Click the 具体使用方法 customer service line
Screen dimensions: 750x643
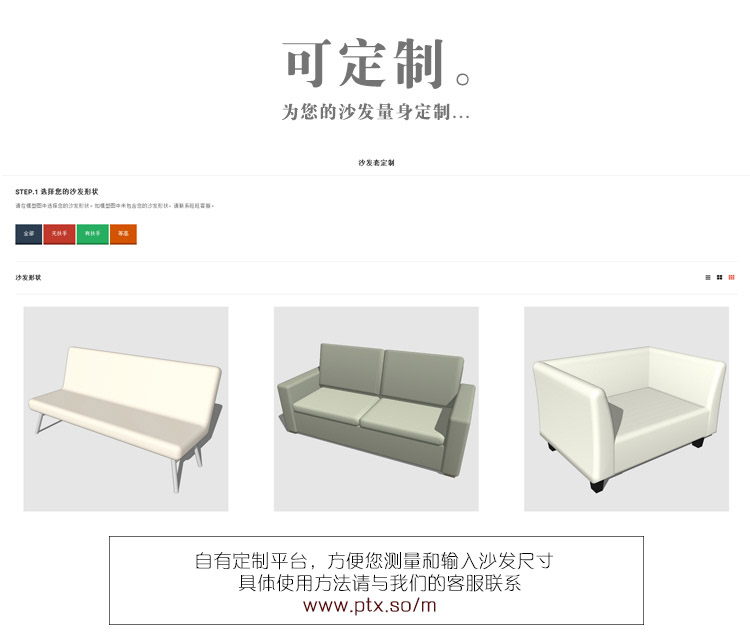click(x=380, y=583)
